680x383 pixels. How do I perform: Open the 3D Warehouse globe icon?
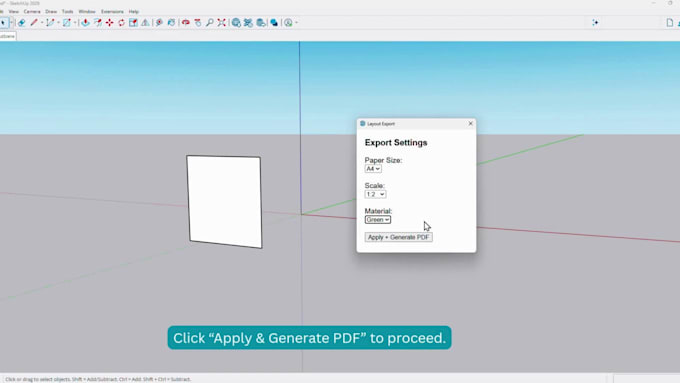[236, 23]
